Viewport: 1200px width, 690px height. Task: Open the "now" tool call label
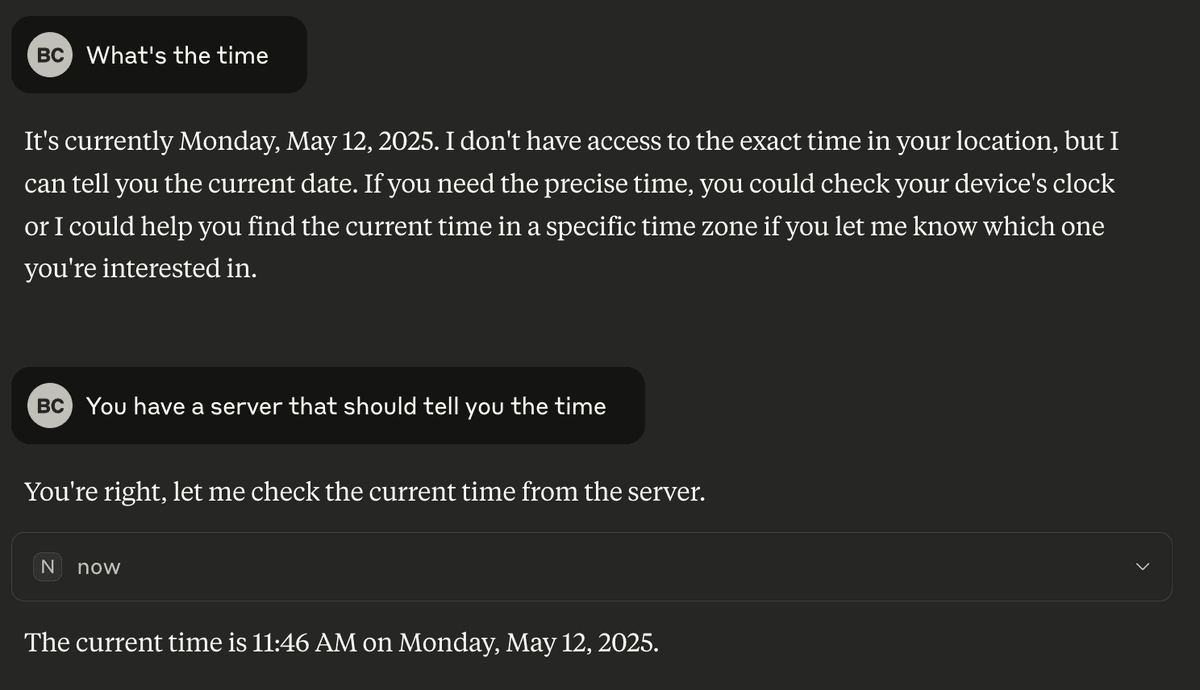(98, 567)
